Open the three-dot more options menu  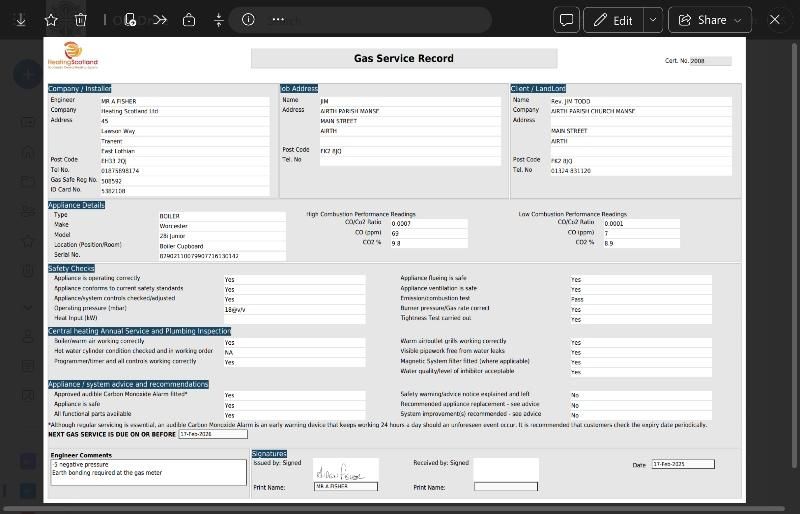click(278, 20)
